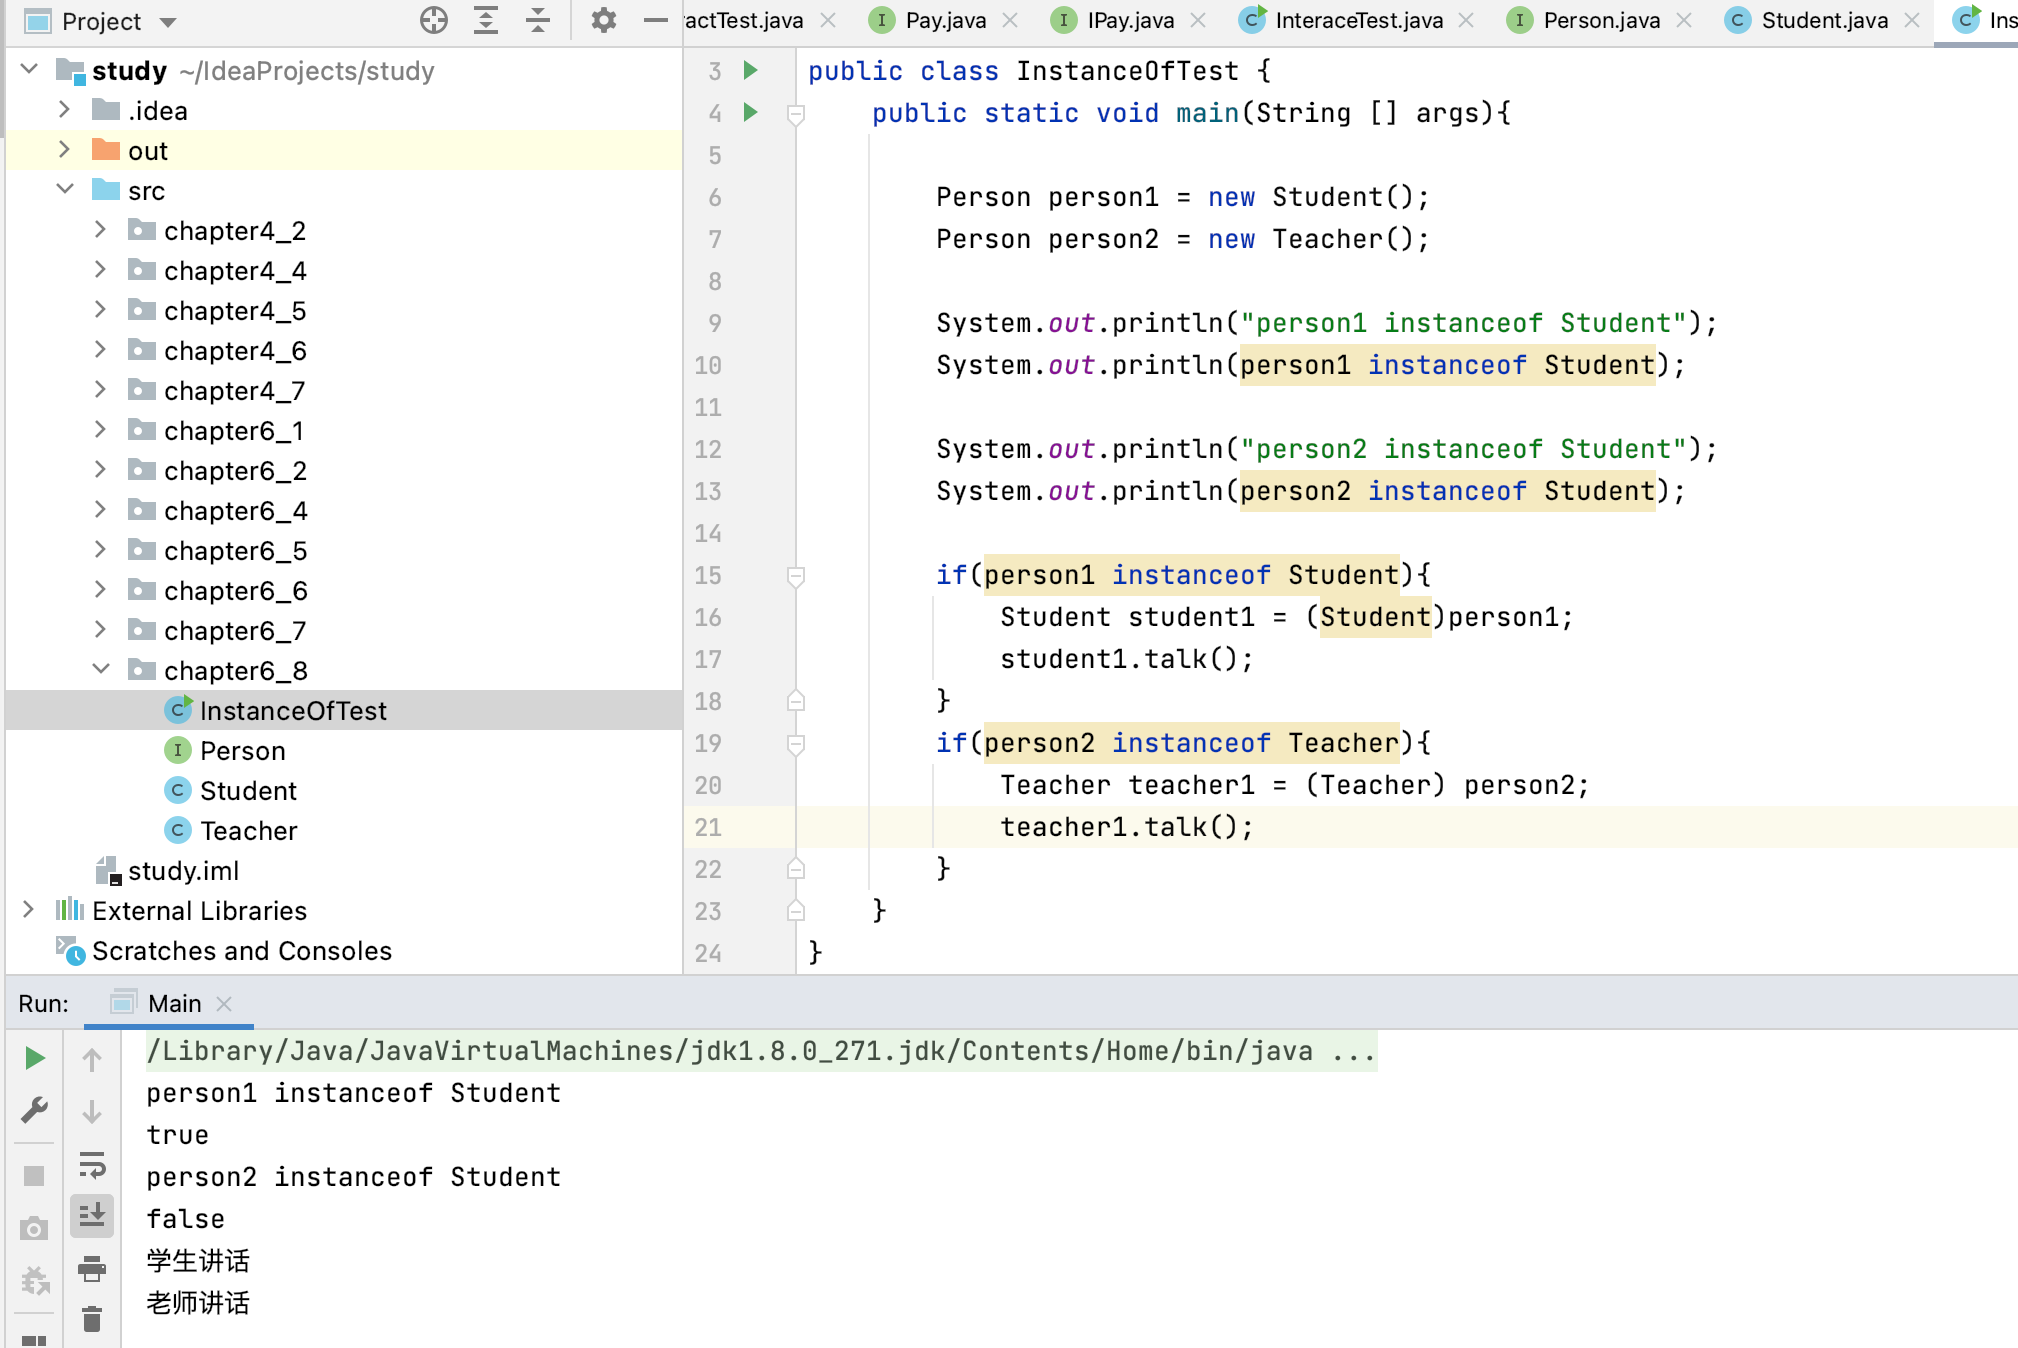Click the Stop process square icon

[34, 1176]
